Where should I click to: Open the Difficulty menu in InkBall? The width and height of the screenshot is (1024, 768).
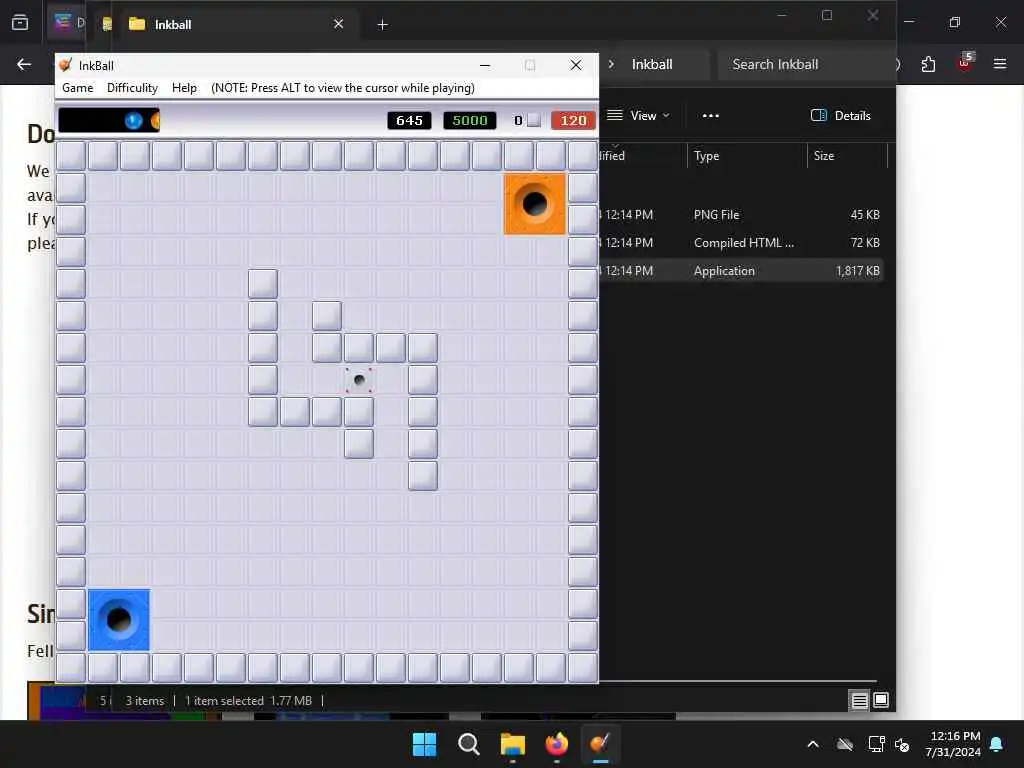132,88
